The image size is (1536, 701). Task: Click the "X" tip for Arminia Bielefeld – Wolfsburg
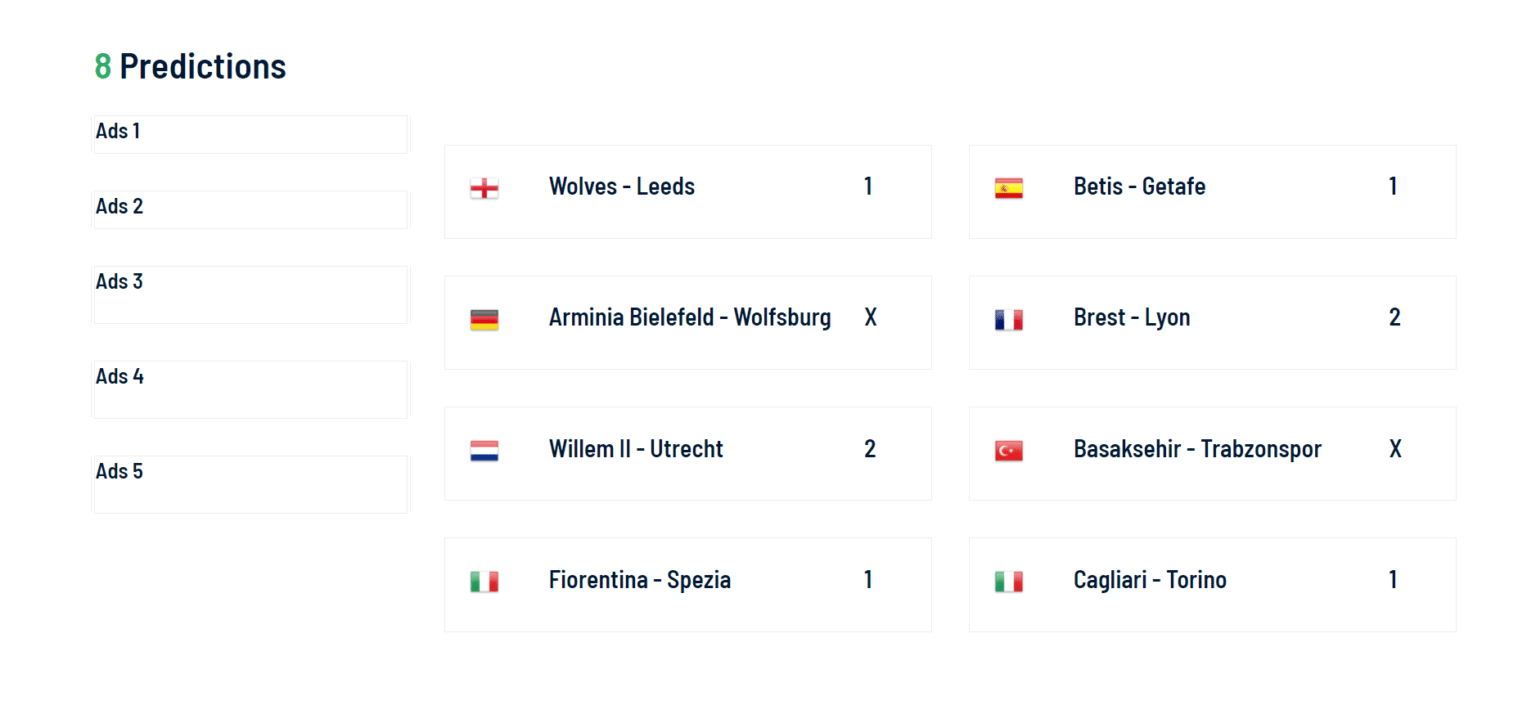click(870, 317)
